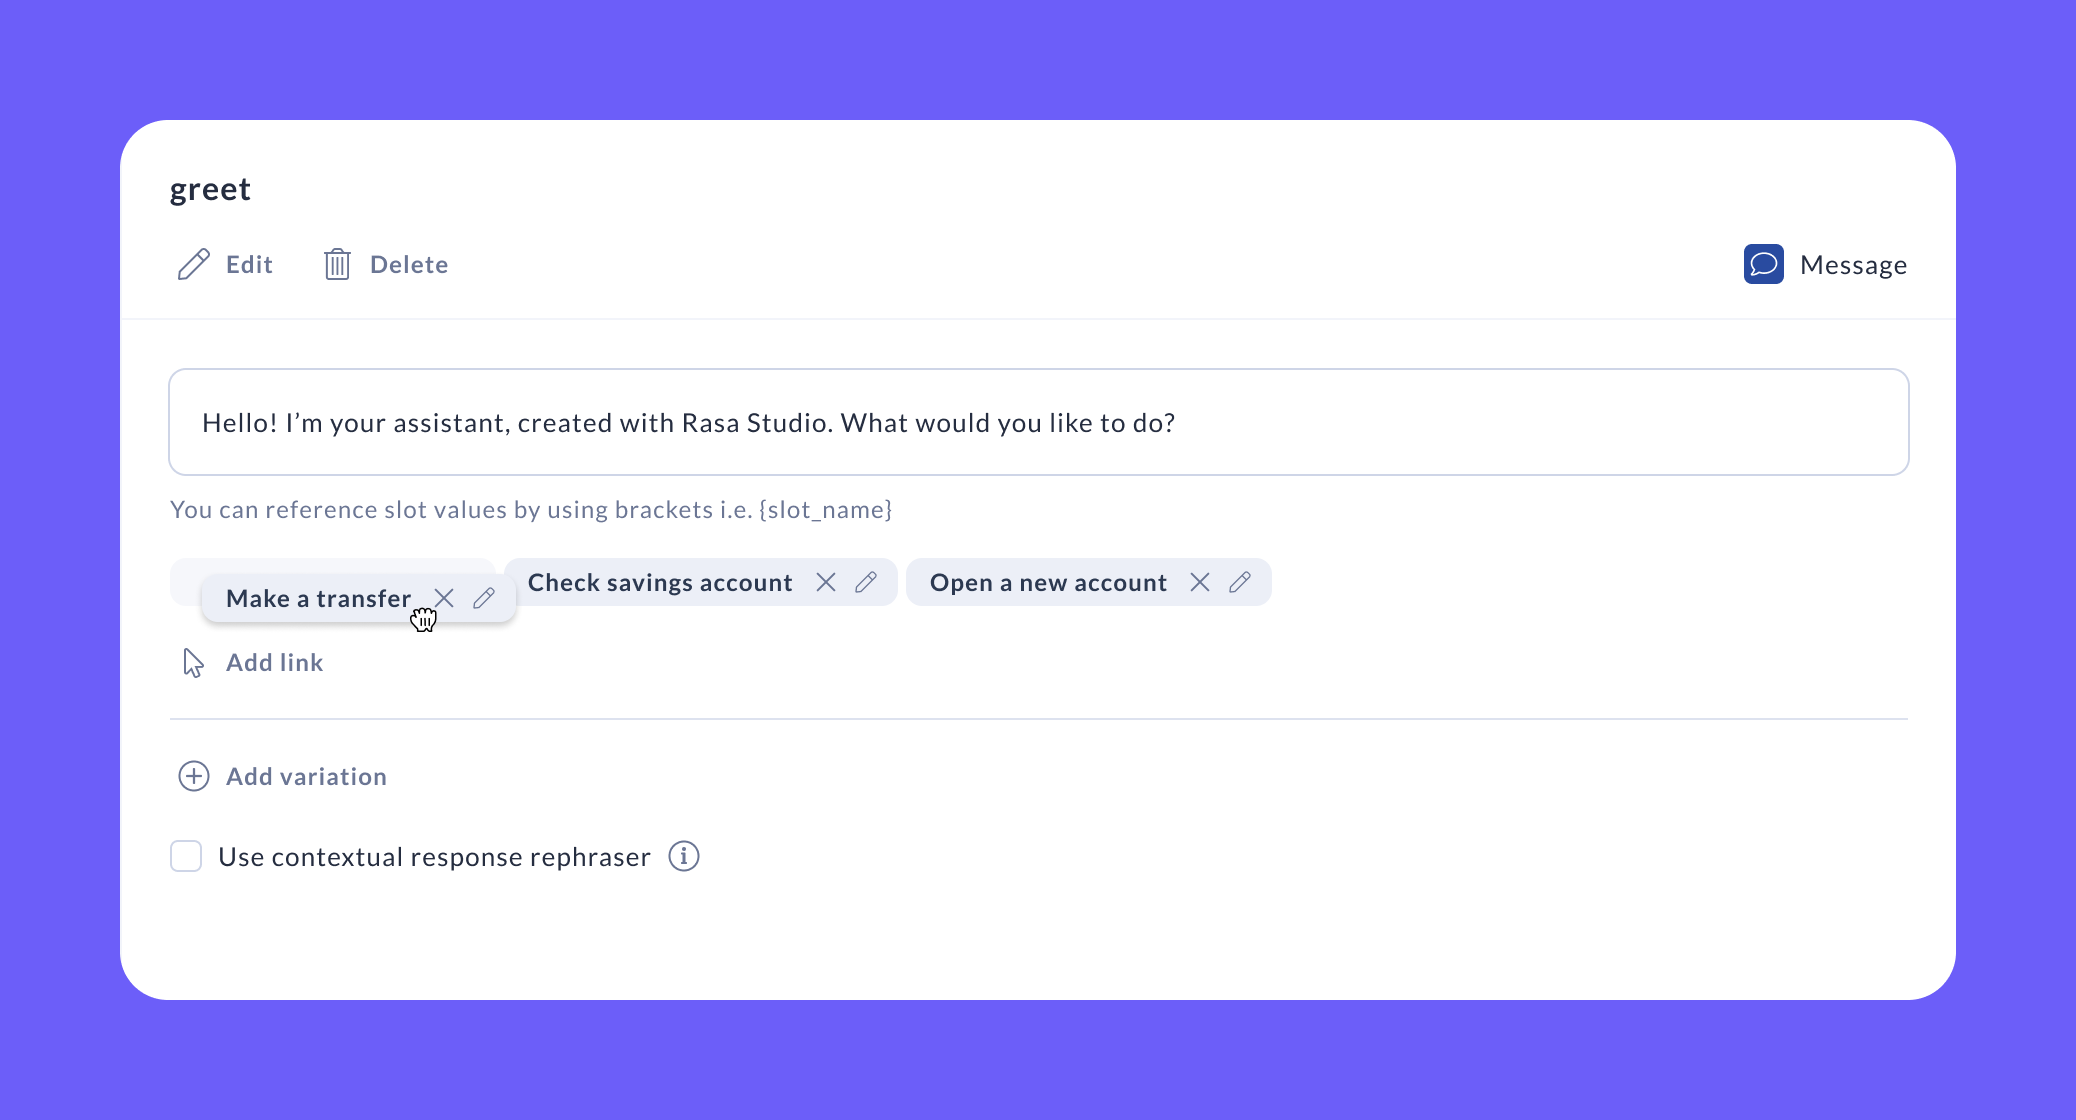
Task: Select the Add link text
Action: tap(275, 663)
